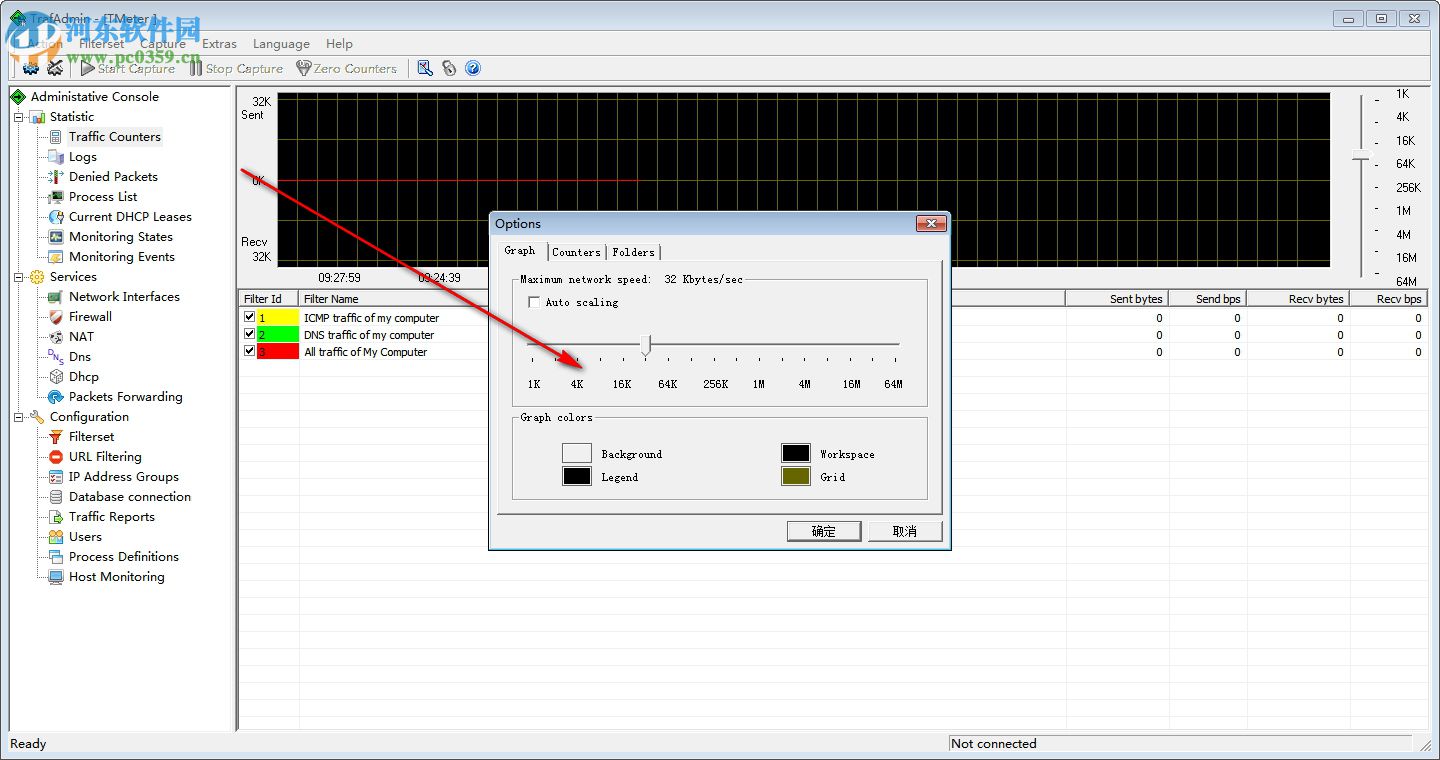Click the 确定 confirm button
The width and height of the screenshot is (1440, 760).
point(824,531)
